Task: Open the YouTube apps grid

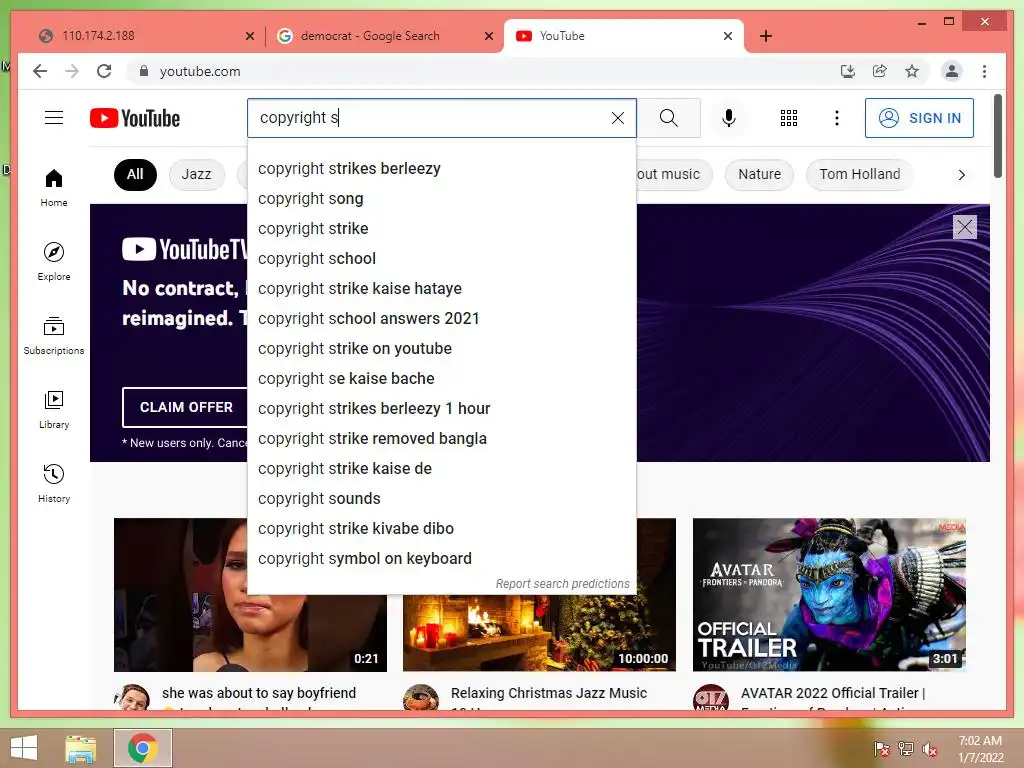Action: tap(789, 118)
